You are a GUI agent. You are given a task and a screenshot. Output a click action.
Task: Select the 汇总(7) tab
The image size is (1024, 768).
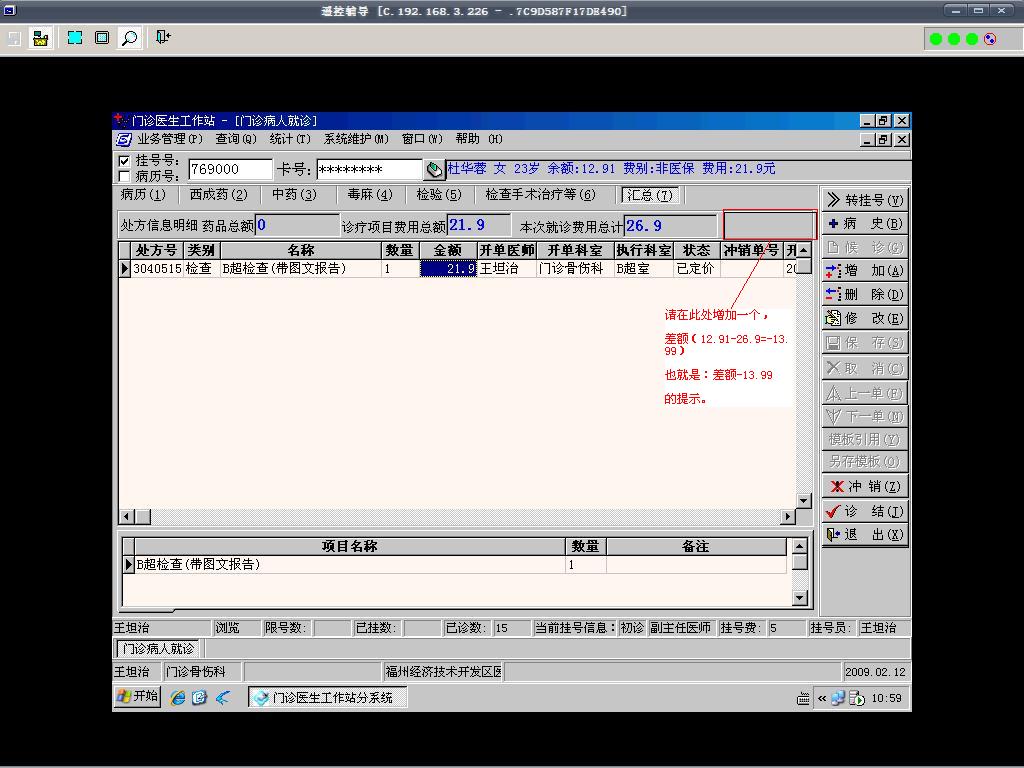[x=650, y=195]
